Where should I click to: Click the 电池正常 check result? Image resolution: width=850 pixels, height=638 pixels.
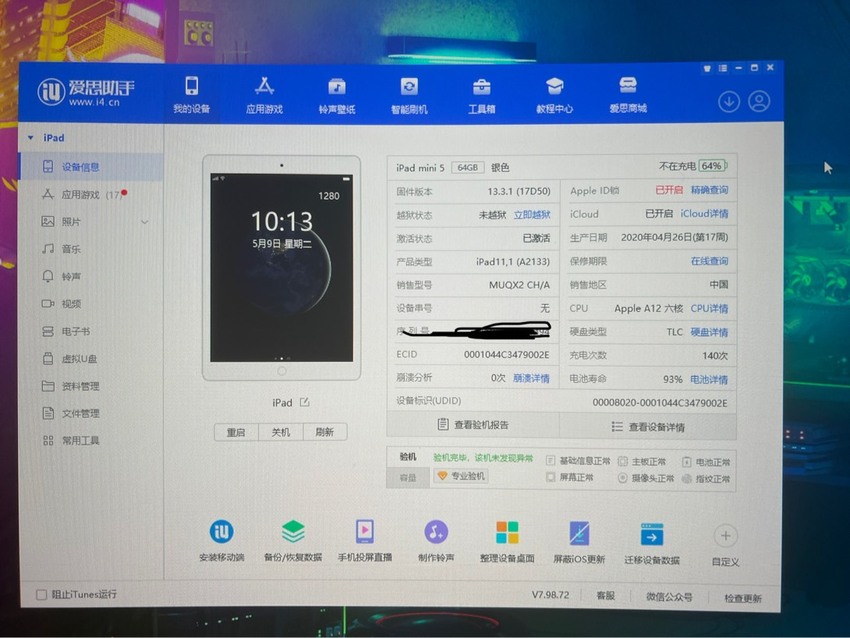point(706,462)
